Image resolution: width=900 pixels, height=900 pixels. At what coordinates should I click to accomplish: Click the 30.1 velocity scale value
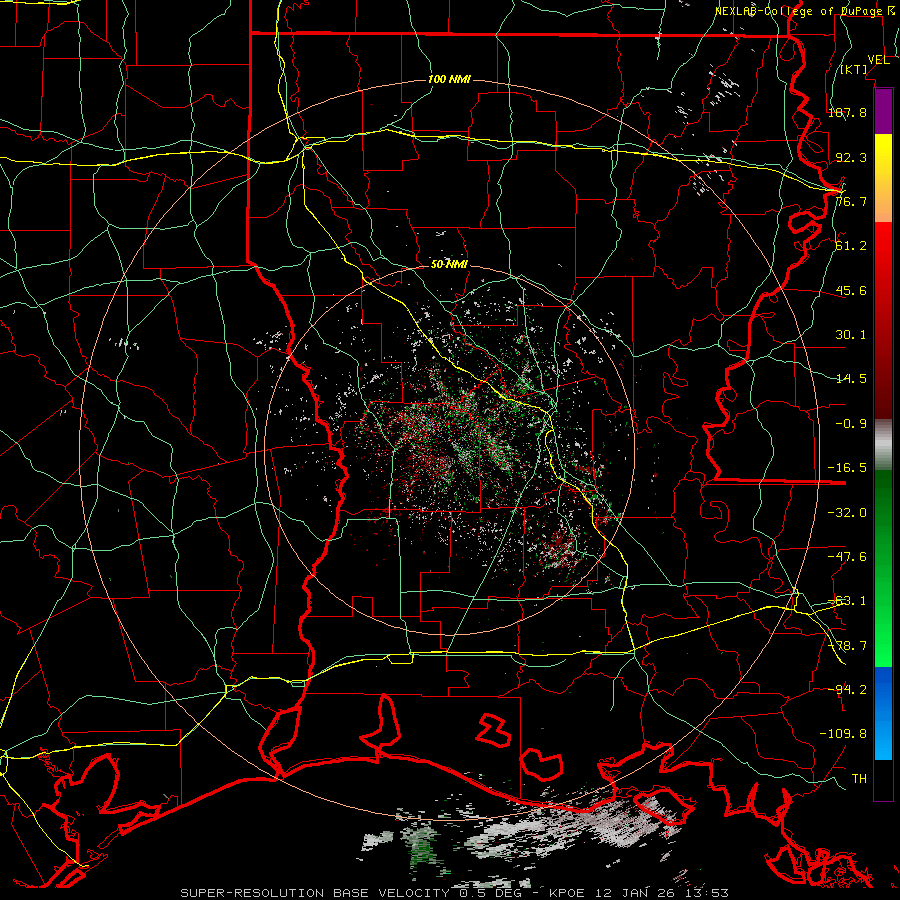pos(851,335)
